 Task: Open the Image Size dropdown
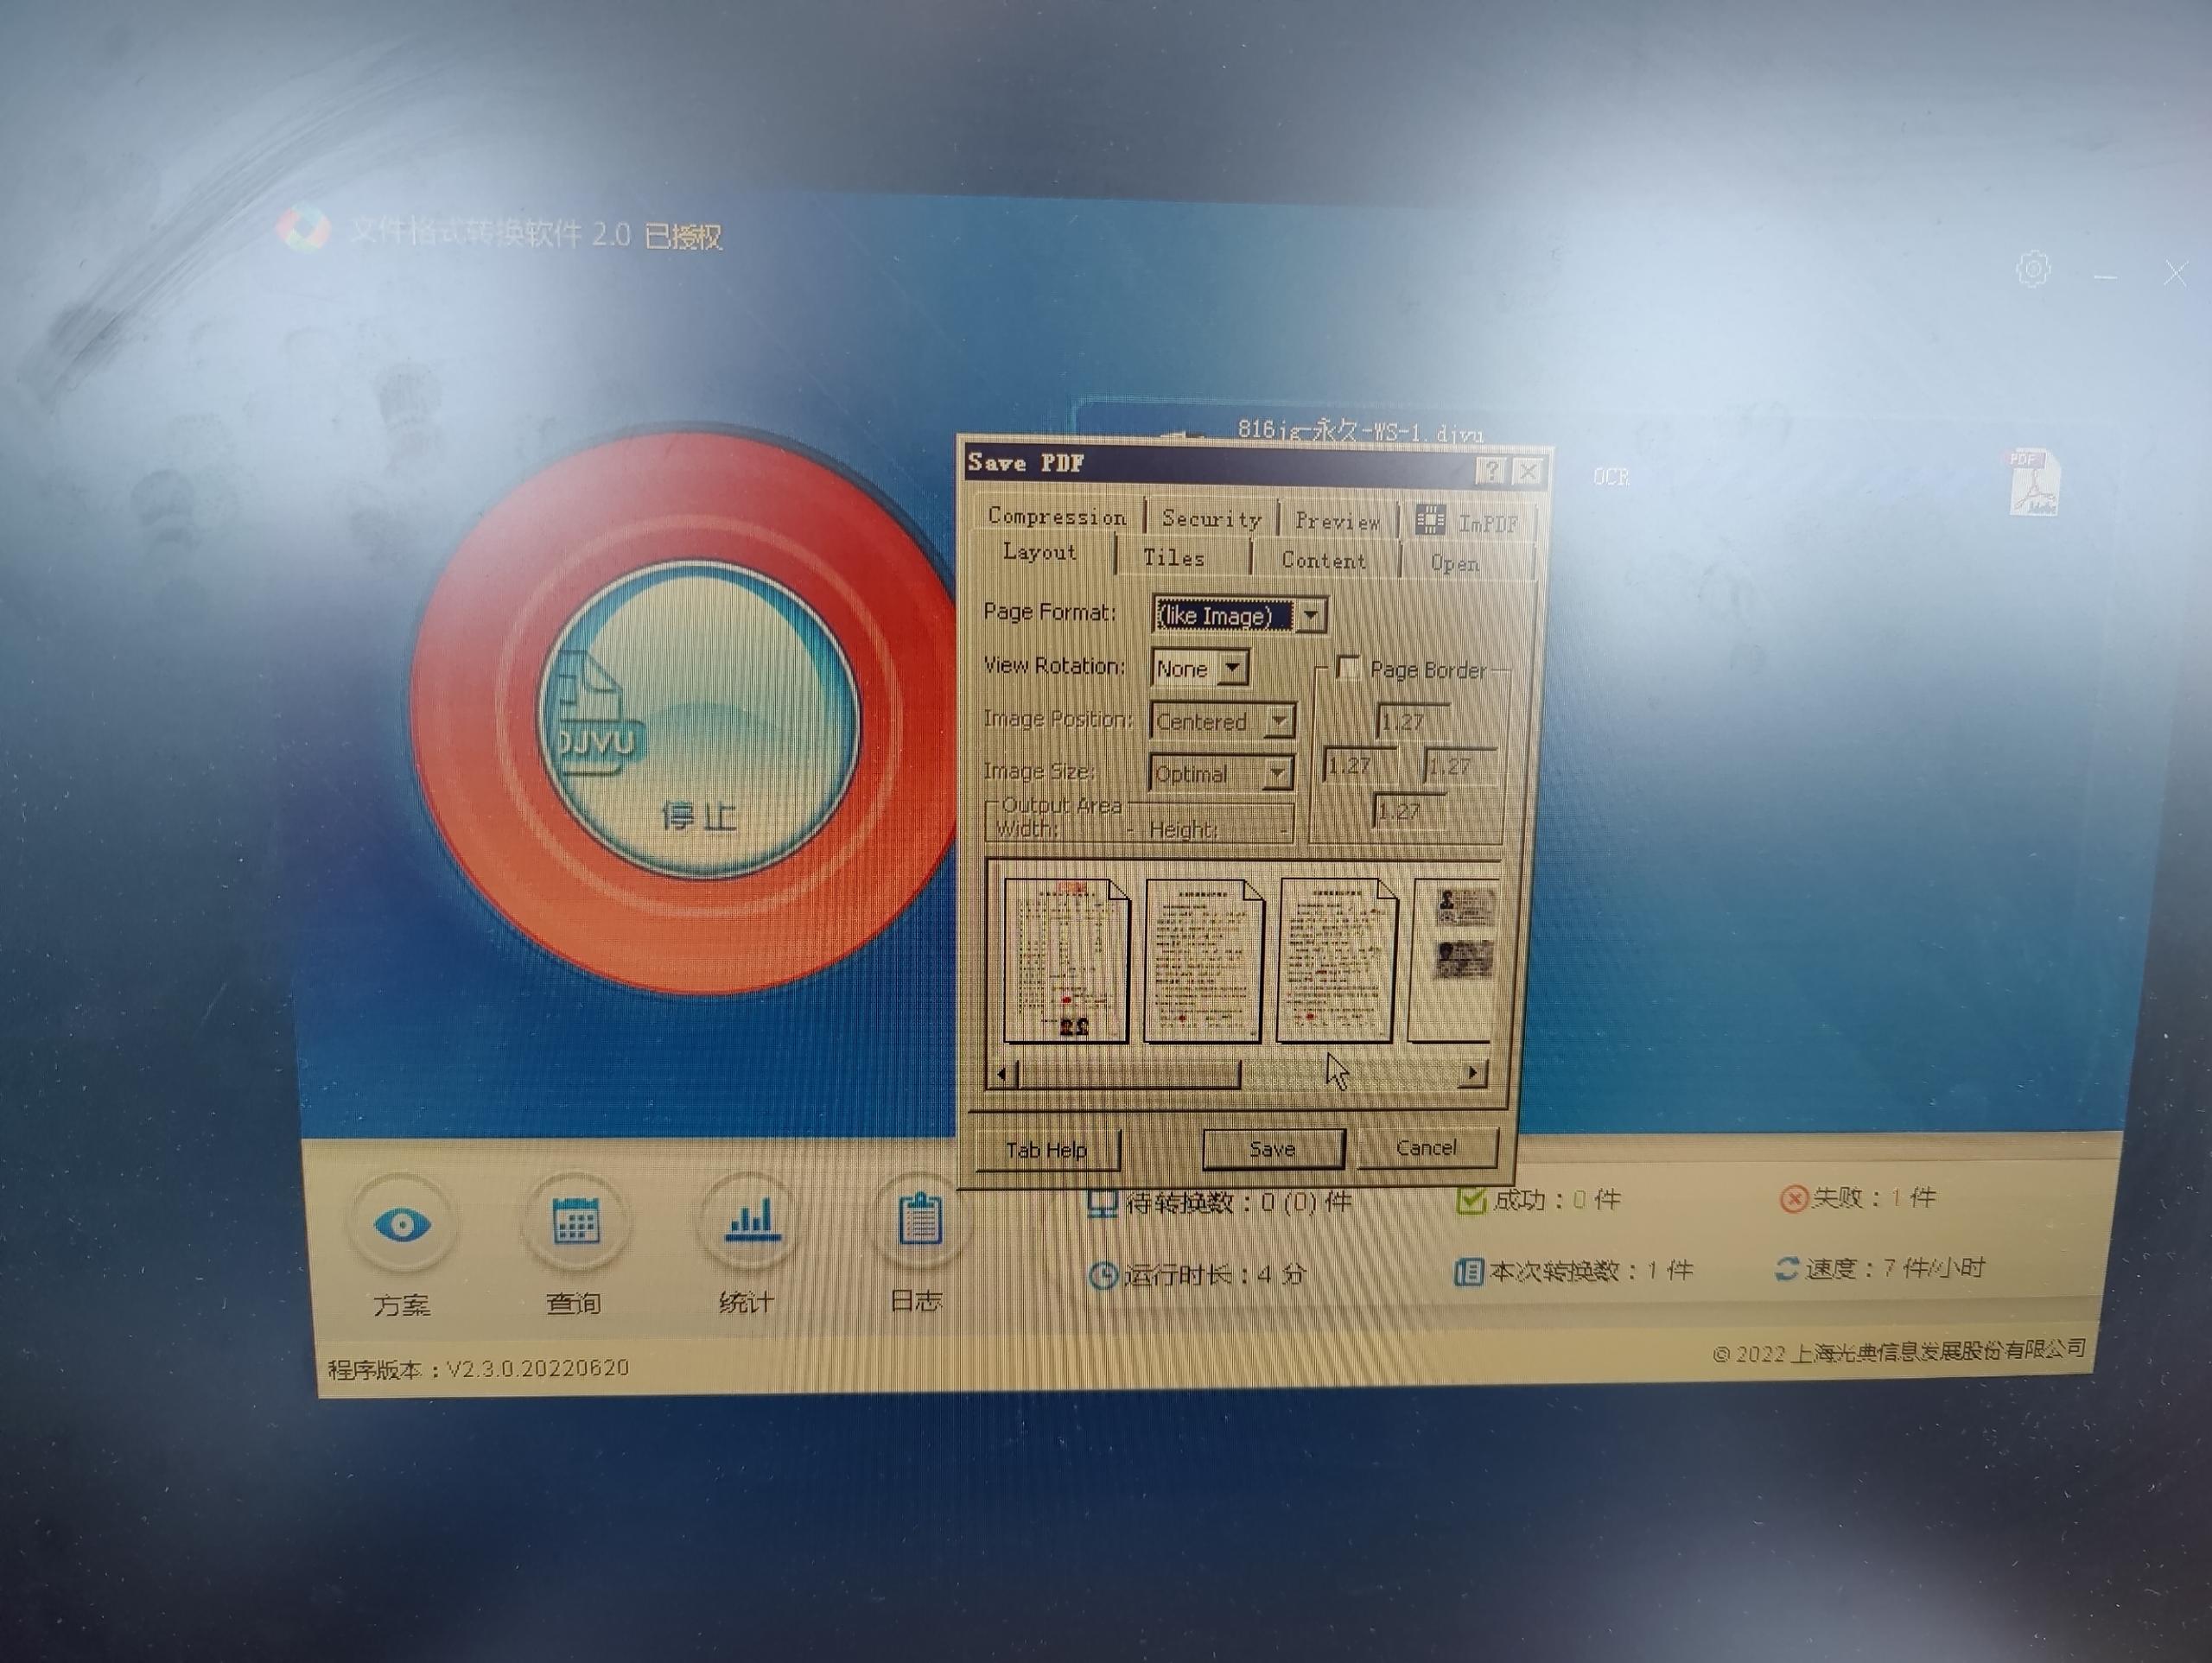pos(1277,773)
